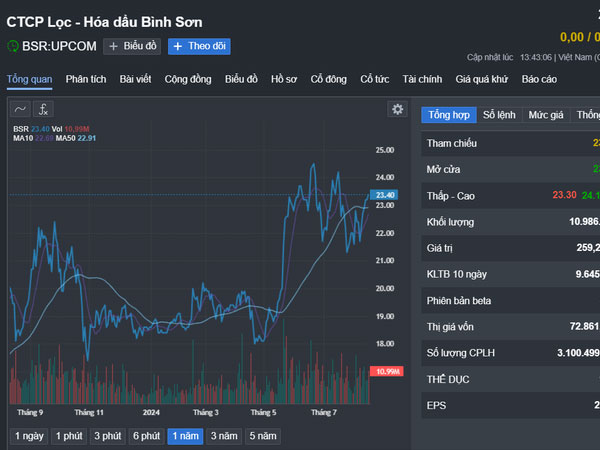Click the Tháng 11 axis label
This screenshot has height=450, width=600.
point(89,412)
